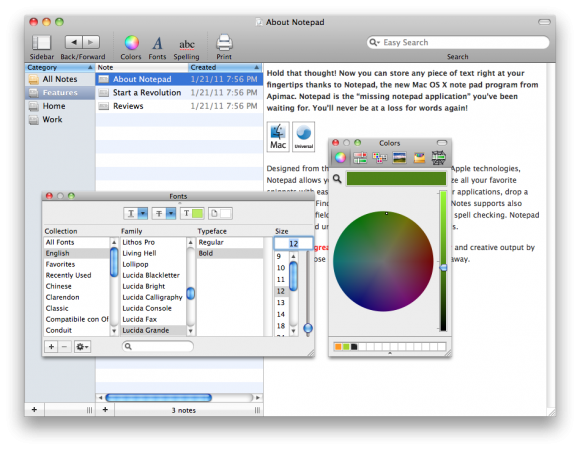Screen dimensions: 580x450
Task: Open the Start a Revolution note
Action: pyautogui.click(x=179, y=92)
